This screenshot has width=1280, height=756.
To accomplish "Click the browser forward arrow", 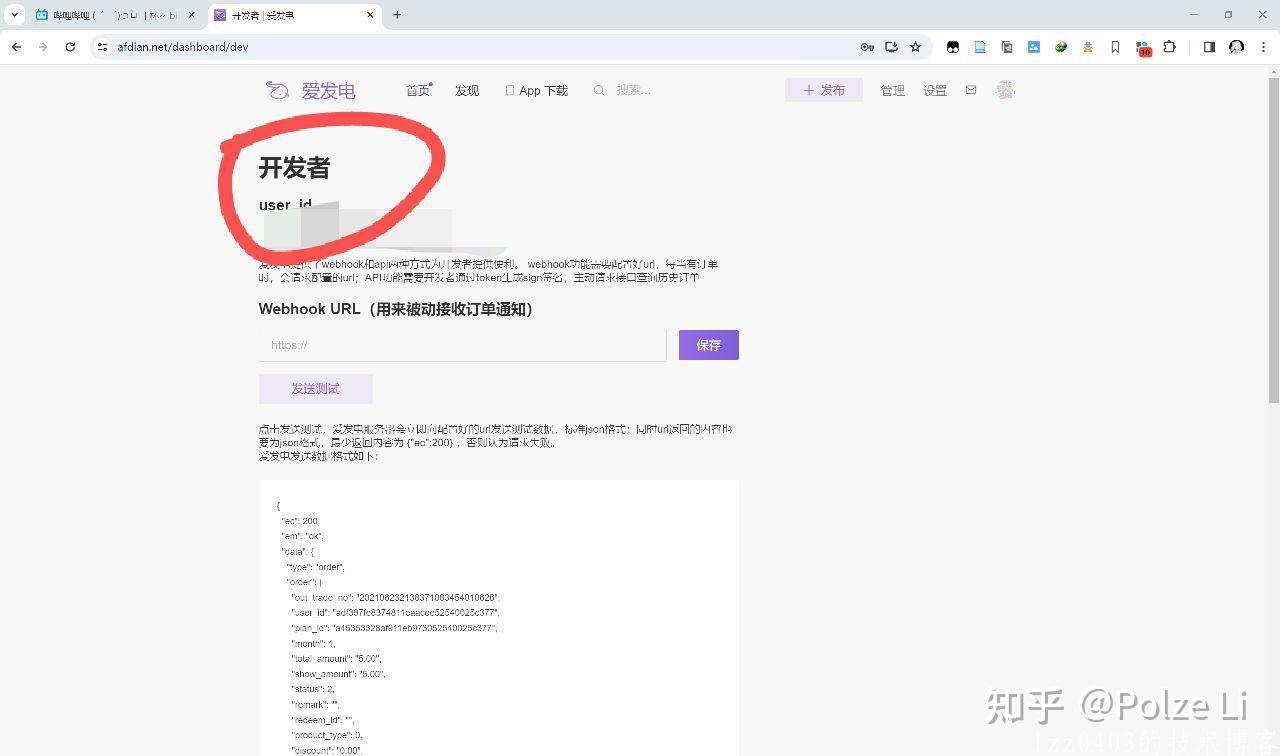I will click(43, 47).
